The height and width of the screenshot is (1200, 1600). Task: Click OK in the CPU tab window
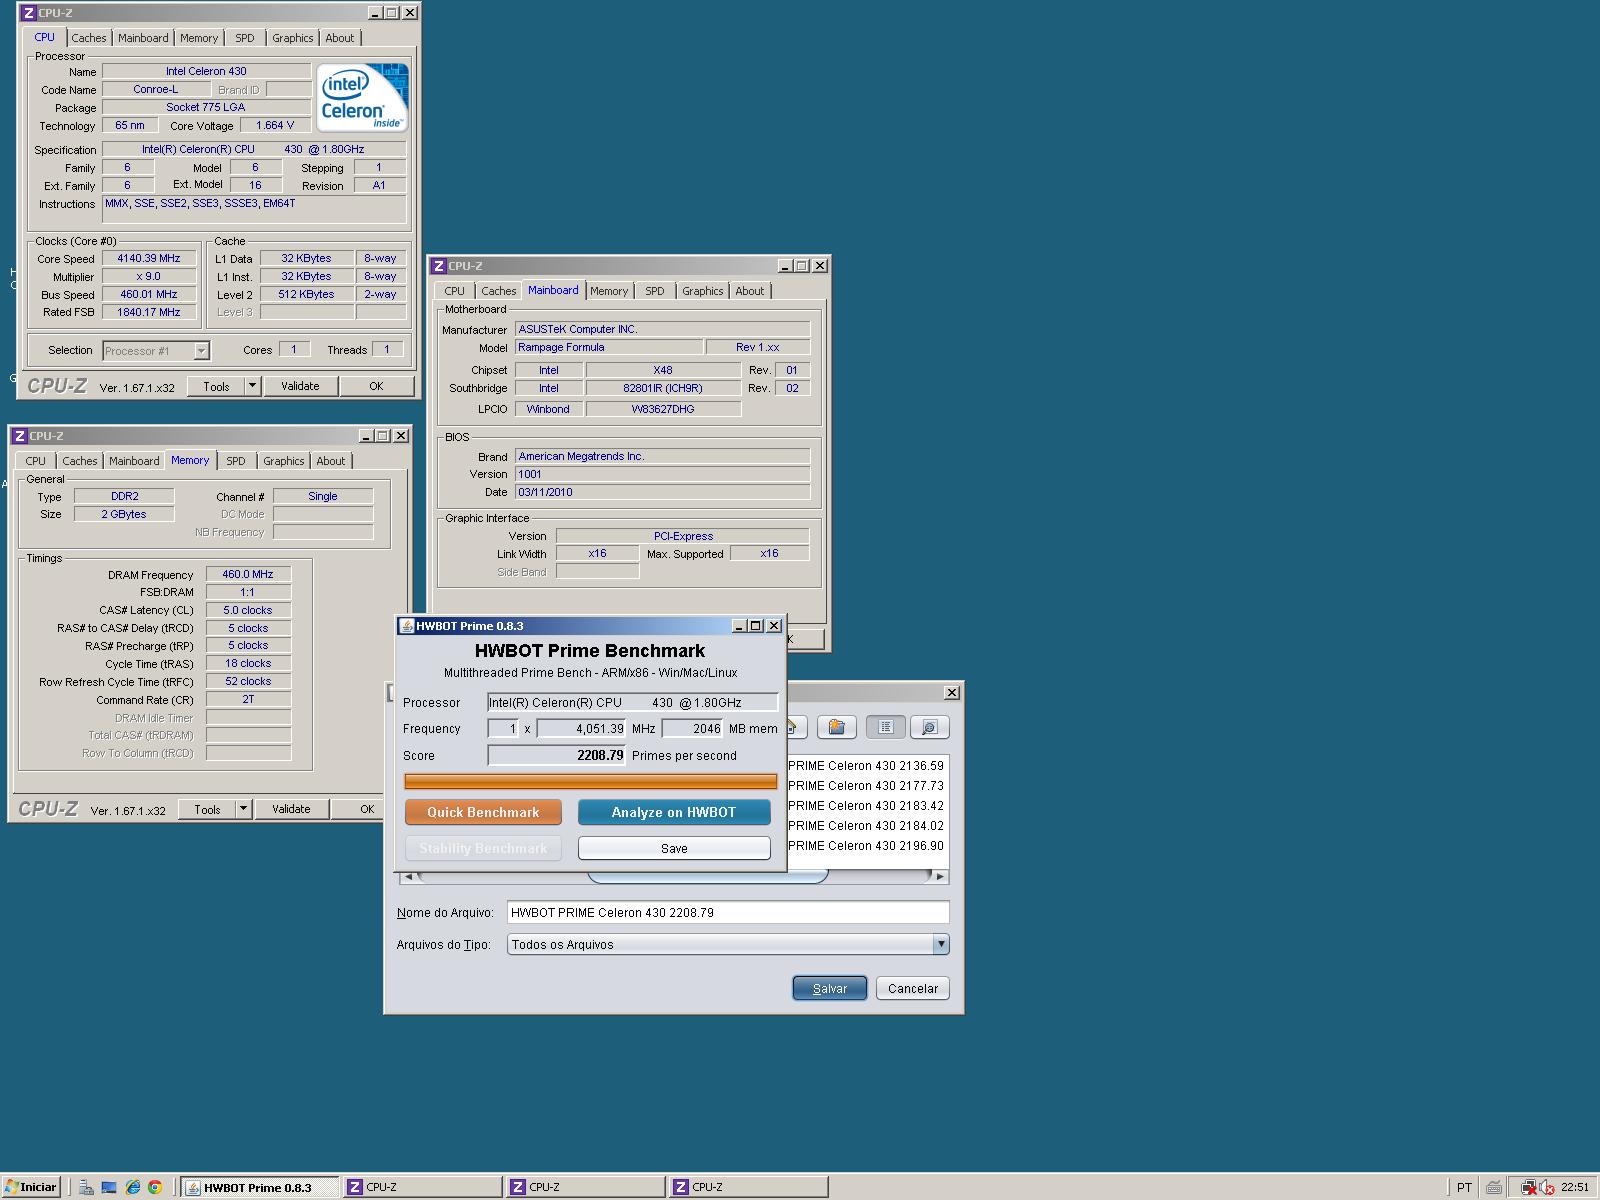376,386
